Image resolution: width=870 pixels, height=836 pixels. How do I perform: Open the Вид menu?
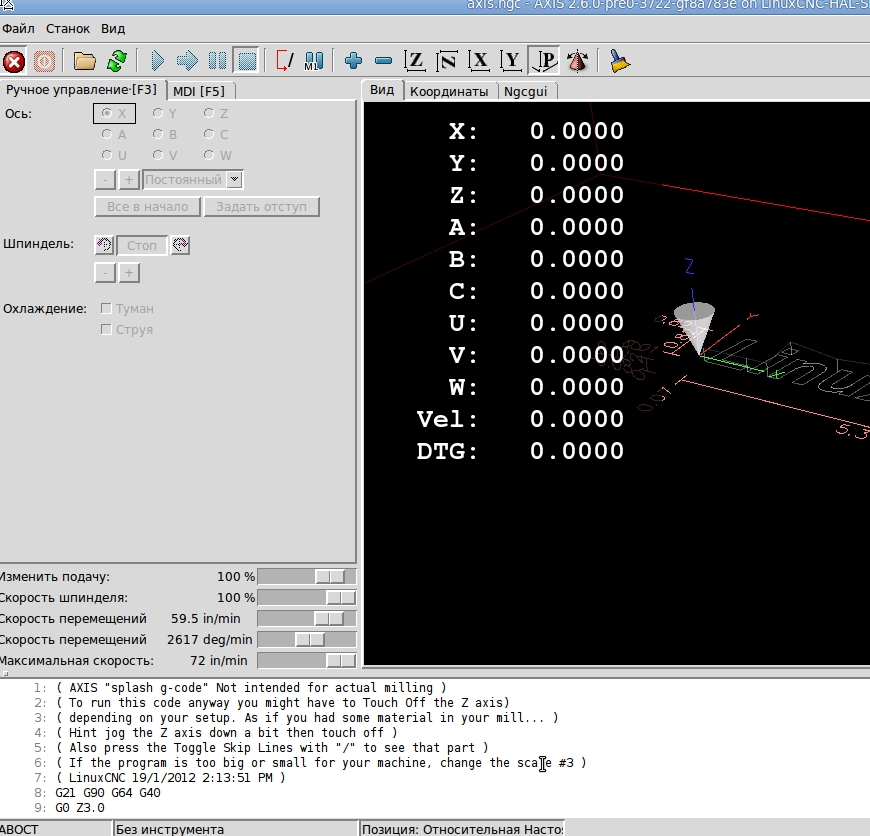click(113, 28)
